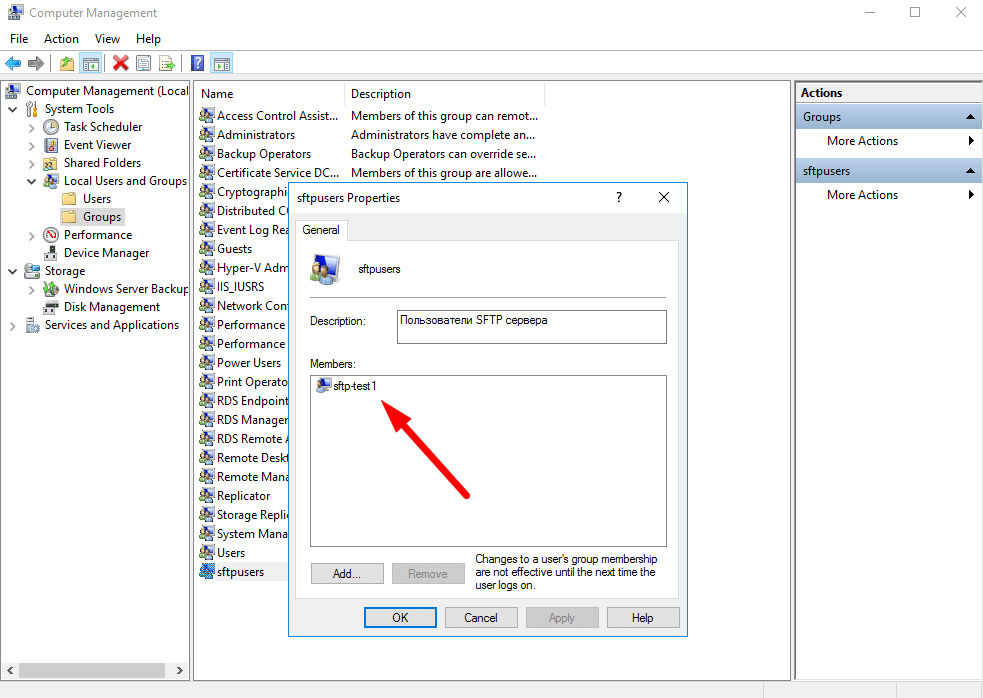
Task: Open Properties using the toolbar icon
Action: [x=144, y=63]
